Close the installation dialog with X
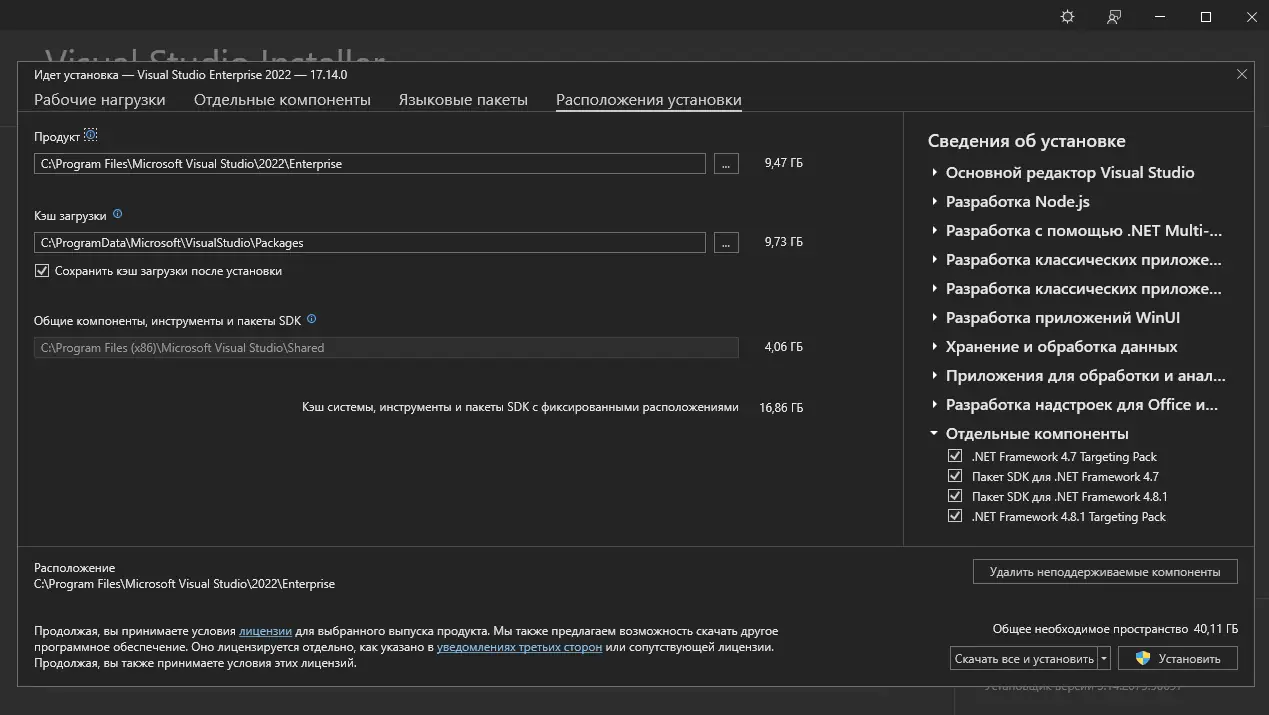The height and width of the screenshot is (715, 1269). (x=1242, y=74)
